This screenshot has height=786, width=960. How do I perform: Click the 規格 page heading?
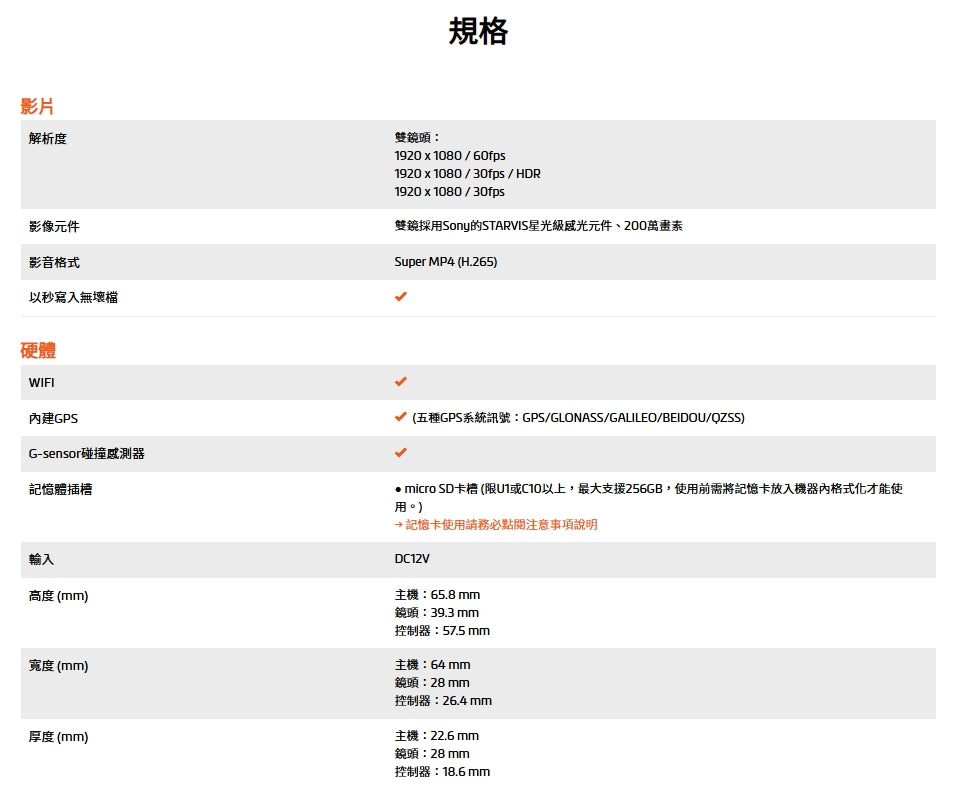pos(478,32)
